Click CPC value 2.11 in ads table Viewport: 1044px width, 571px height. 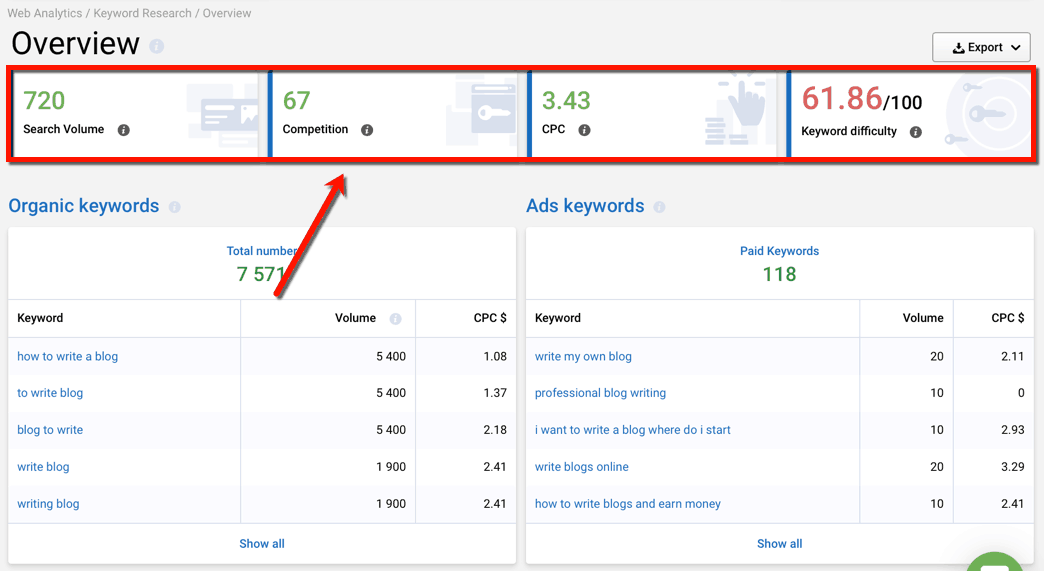tap(1013, 356)
